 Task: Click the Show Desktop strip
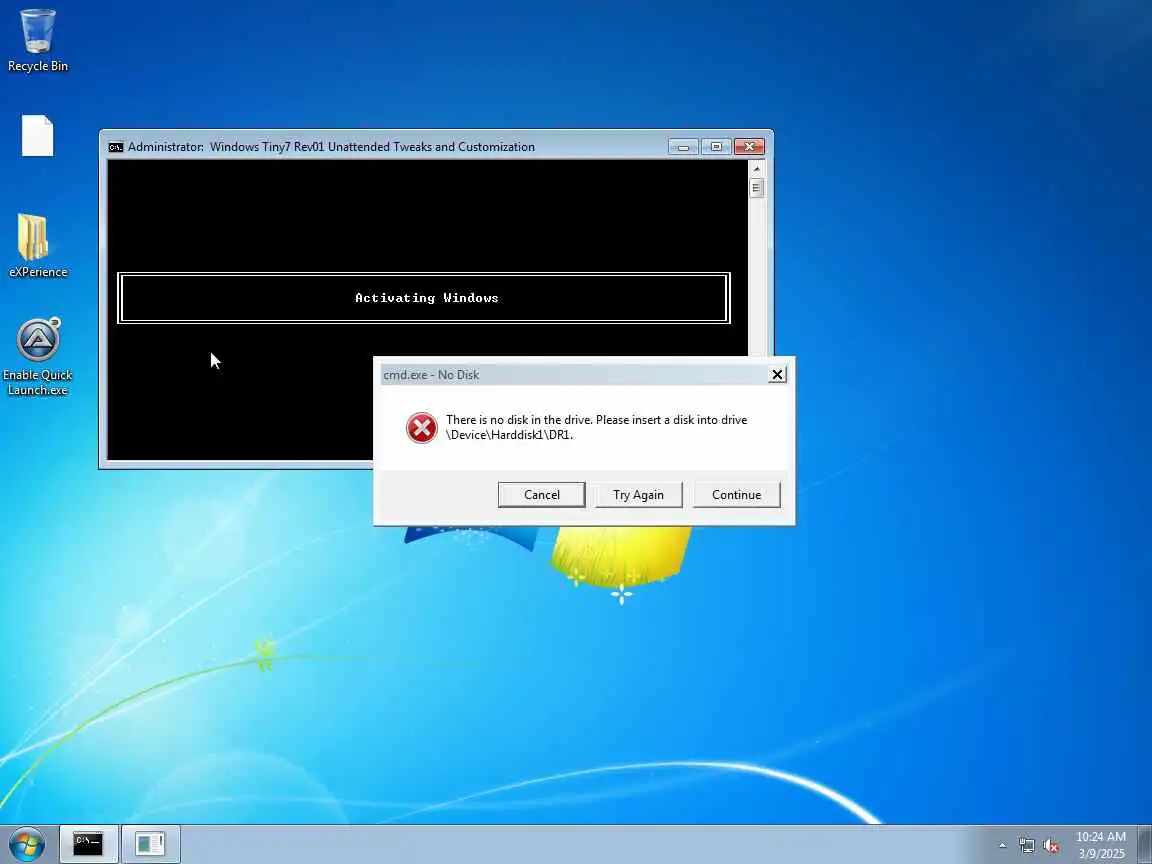pyautogui.click(x=1145, y=844)
